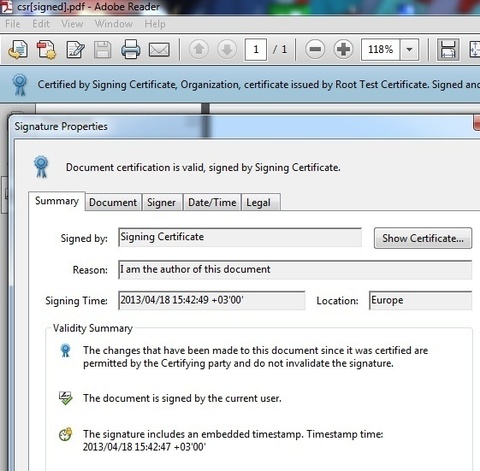Zoom out with minus button
Viewport: 480px width, 471px height.
315,49
